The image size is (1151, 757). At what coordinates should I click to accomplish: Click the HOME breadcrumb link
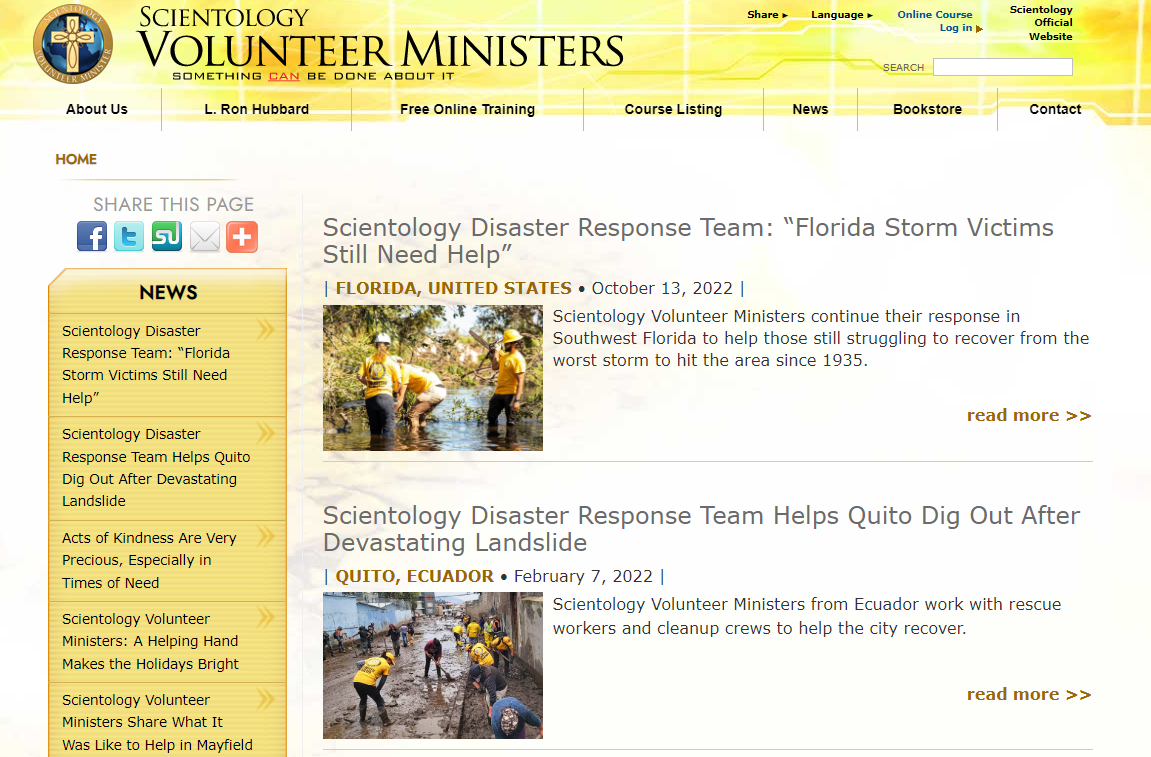pos(76,159)
